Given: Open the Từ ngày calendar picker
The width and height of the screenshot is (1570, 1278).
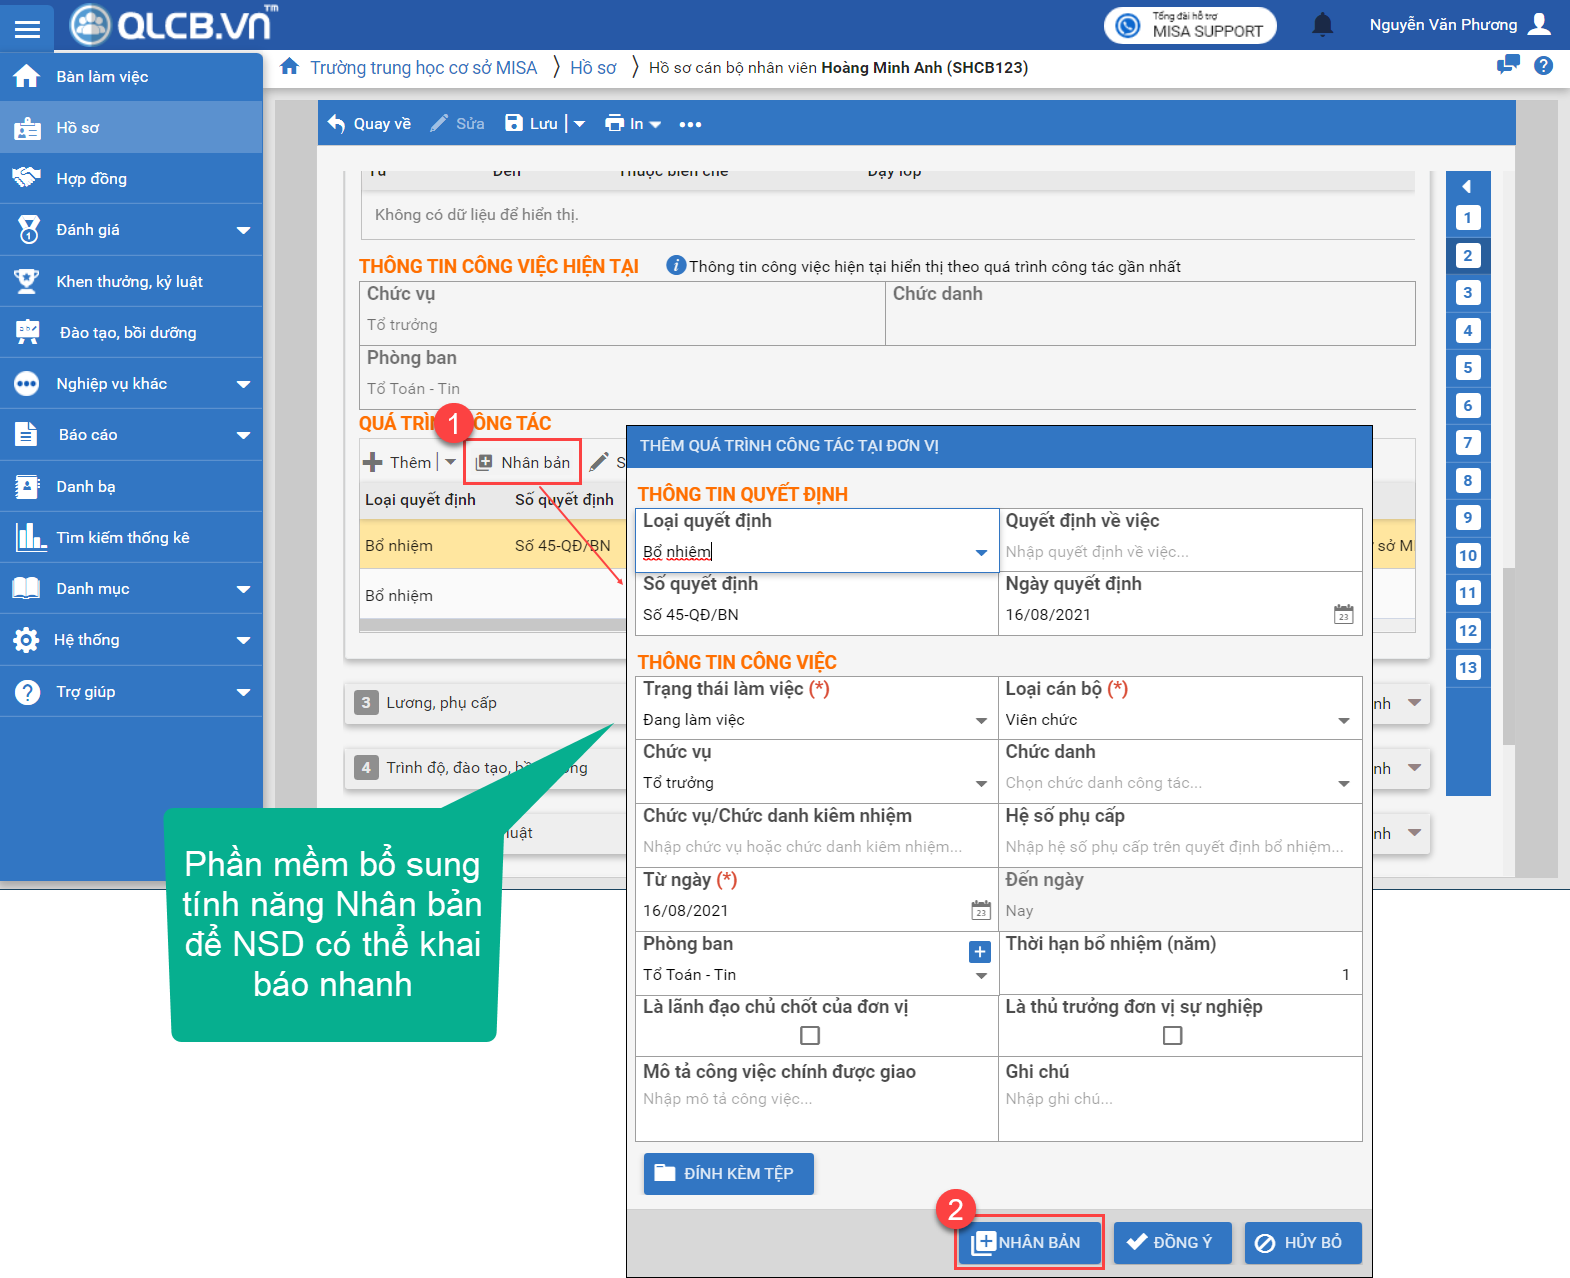Looking at the screenshot, I should pos(981,911).
